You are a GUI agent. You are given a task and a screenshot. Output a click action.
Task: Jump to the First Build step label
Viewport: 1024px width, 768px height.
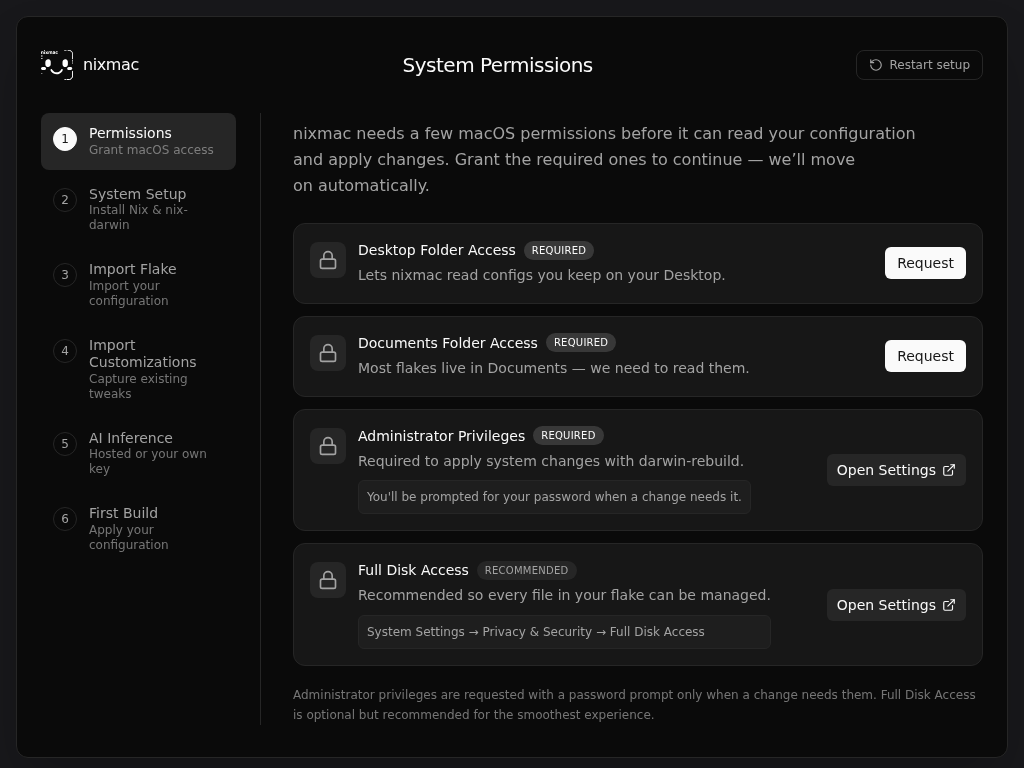[x=123, y=513]
